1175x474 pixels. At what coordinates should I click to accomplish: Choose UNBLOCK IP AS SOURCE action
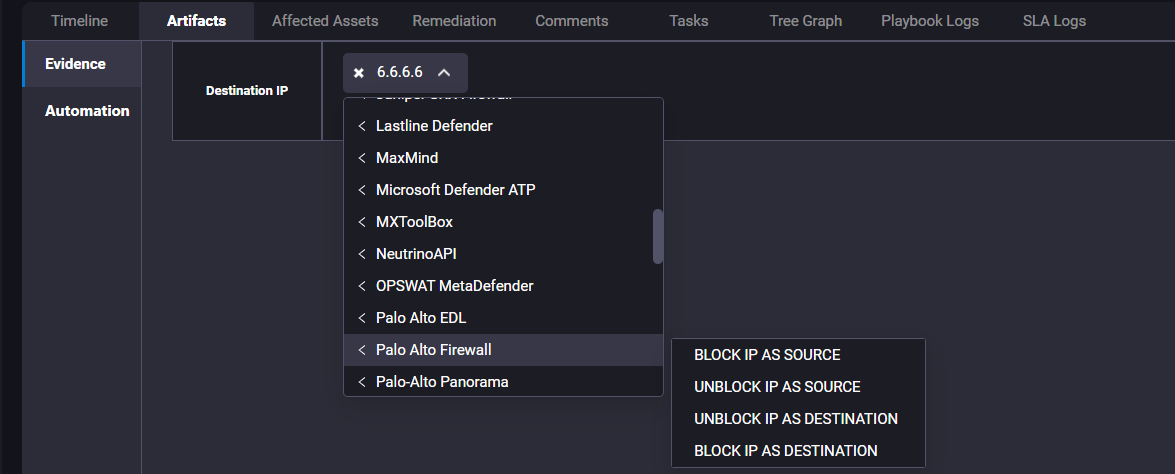point(798,387)
